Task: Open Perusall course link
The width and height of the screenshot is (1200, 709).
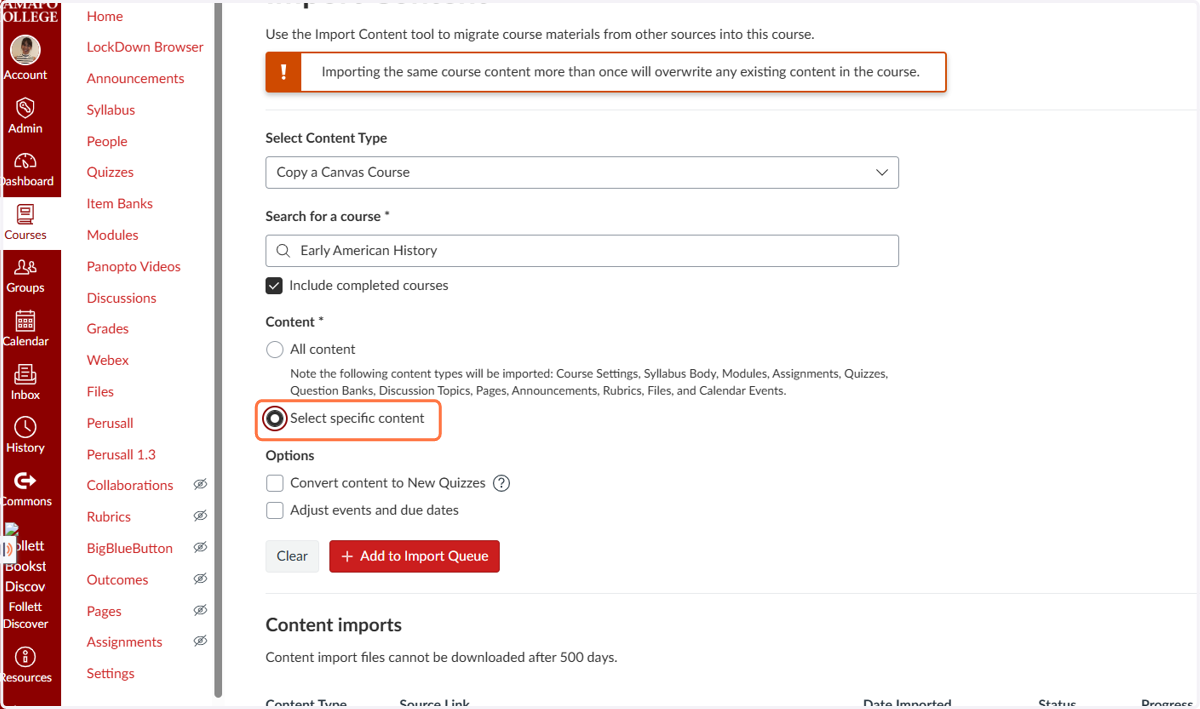Action: (x=110, y=423)
